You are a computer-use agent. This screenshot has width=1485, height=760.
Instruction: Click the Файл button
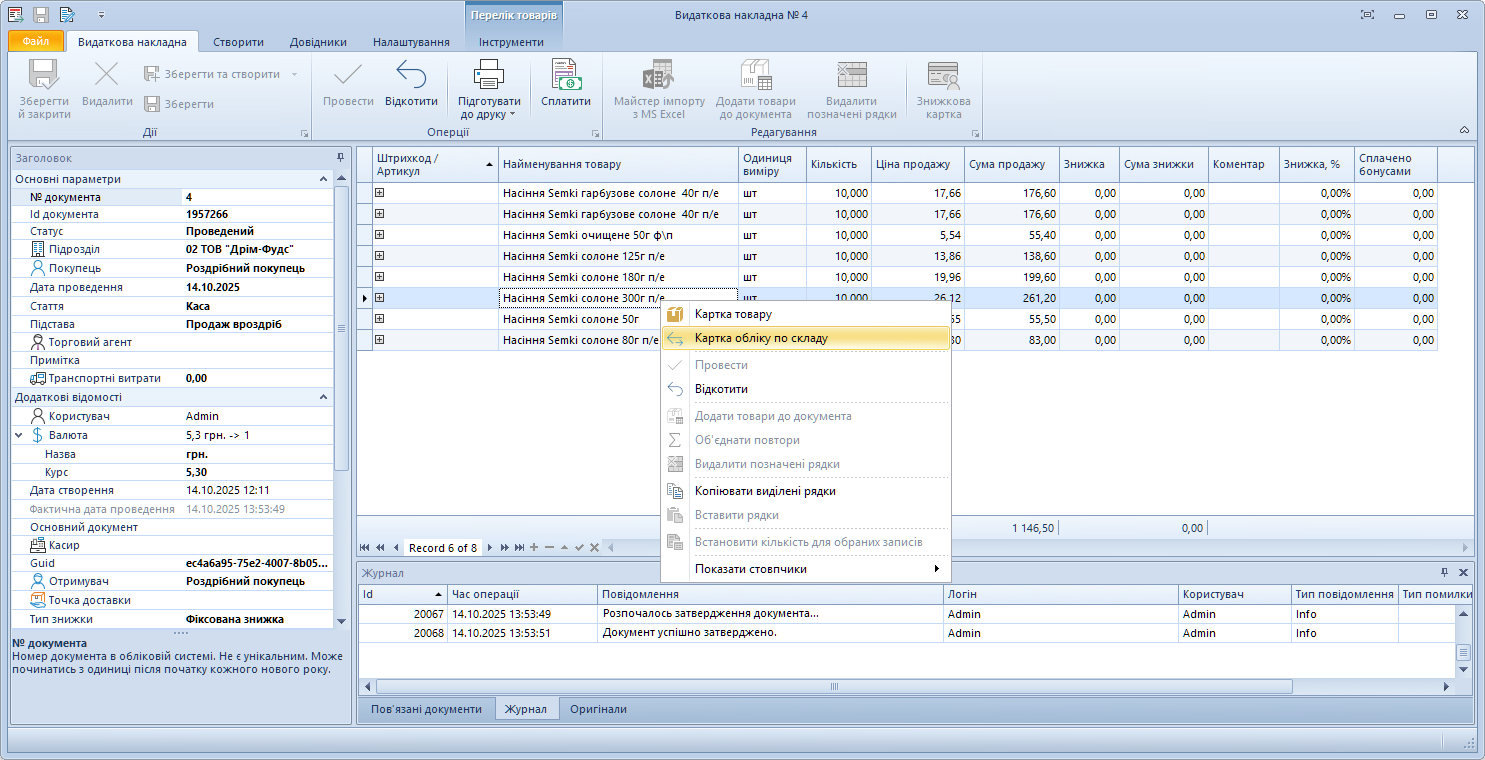click(36, 42)
